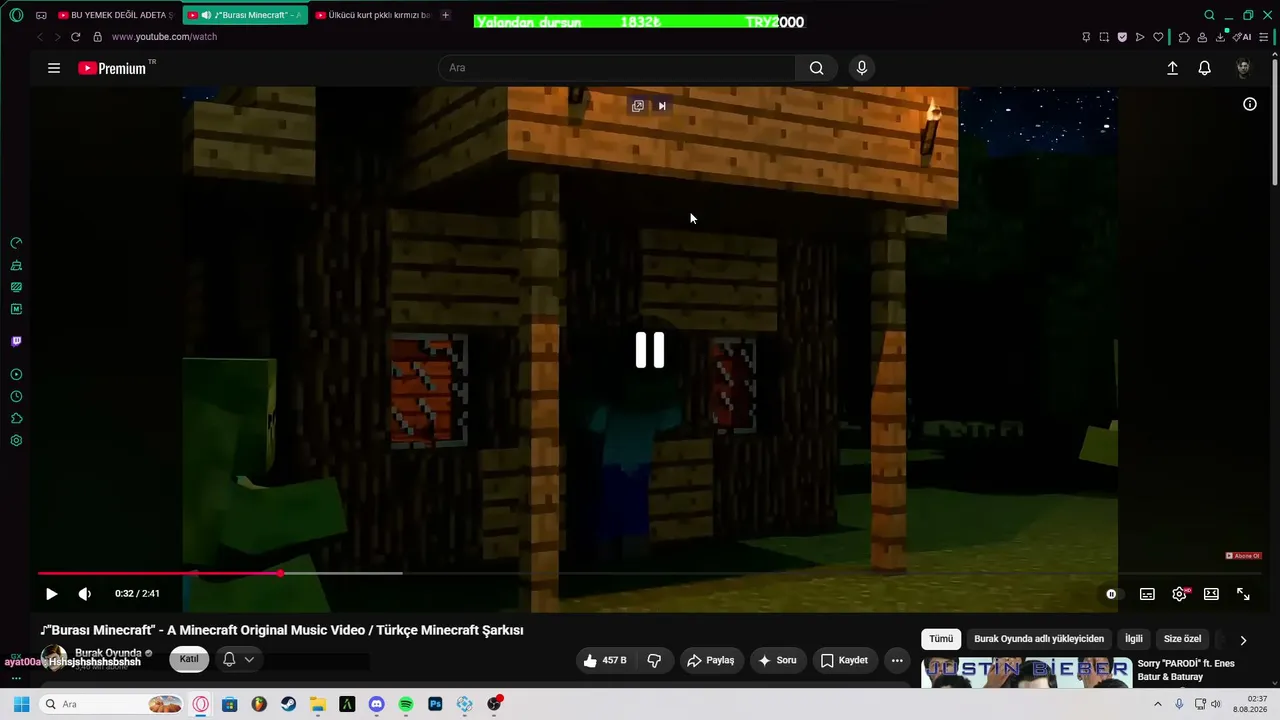Add page to bookmarks heart icon
1280x720 pixels.
pyautogui.click(x=1158, y=37)
